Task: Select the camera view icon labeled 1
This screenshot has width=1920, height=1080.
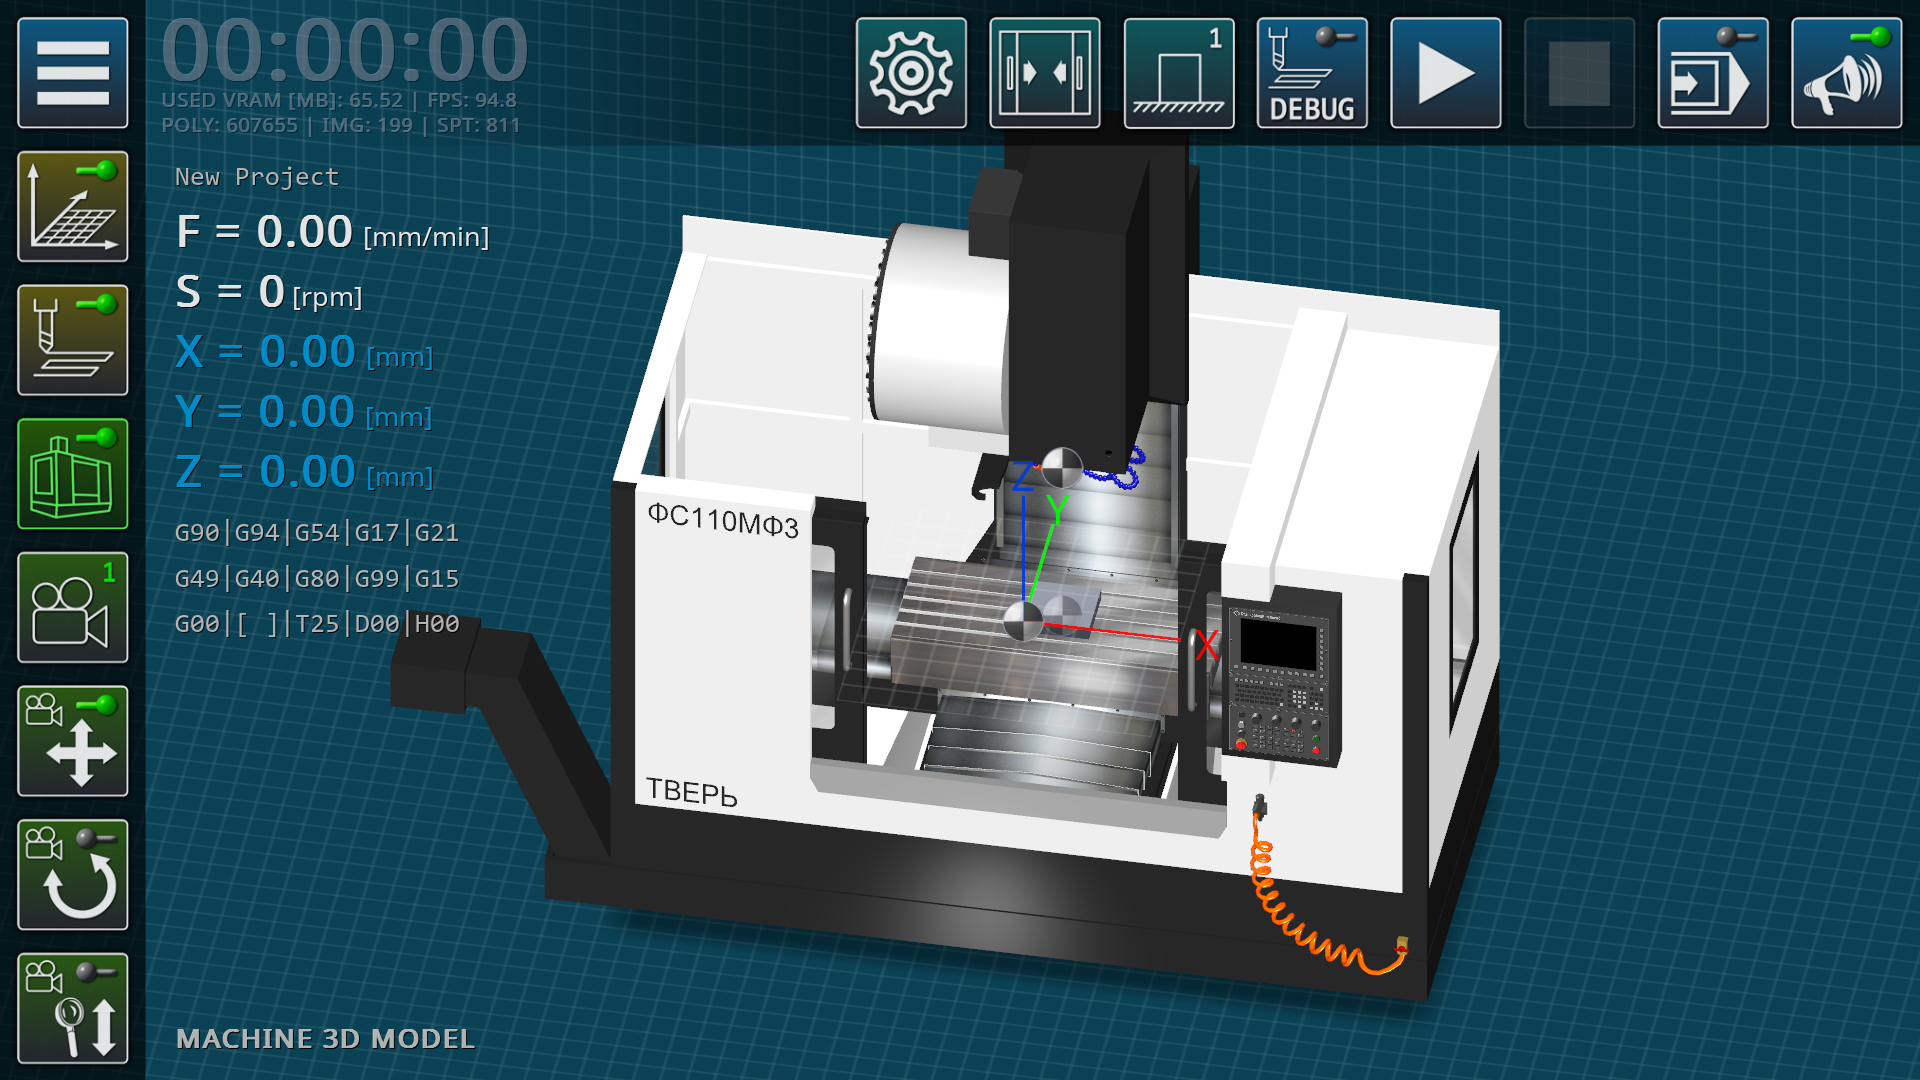Action: point(73,607)
